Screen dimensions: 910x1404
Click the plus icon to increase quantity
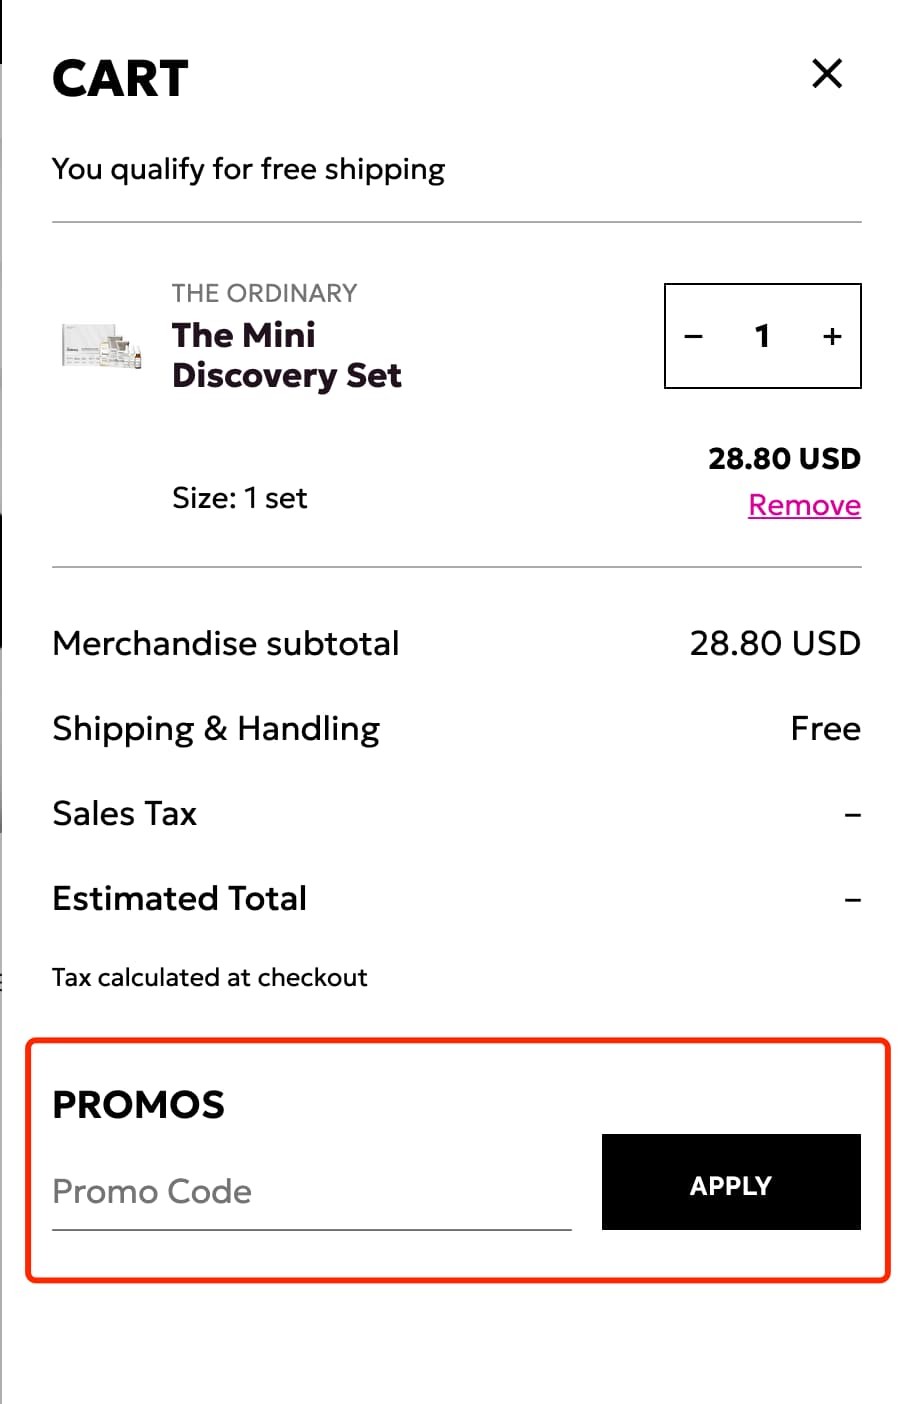click(831, 337)
